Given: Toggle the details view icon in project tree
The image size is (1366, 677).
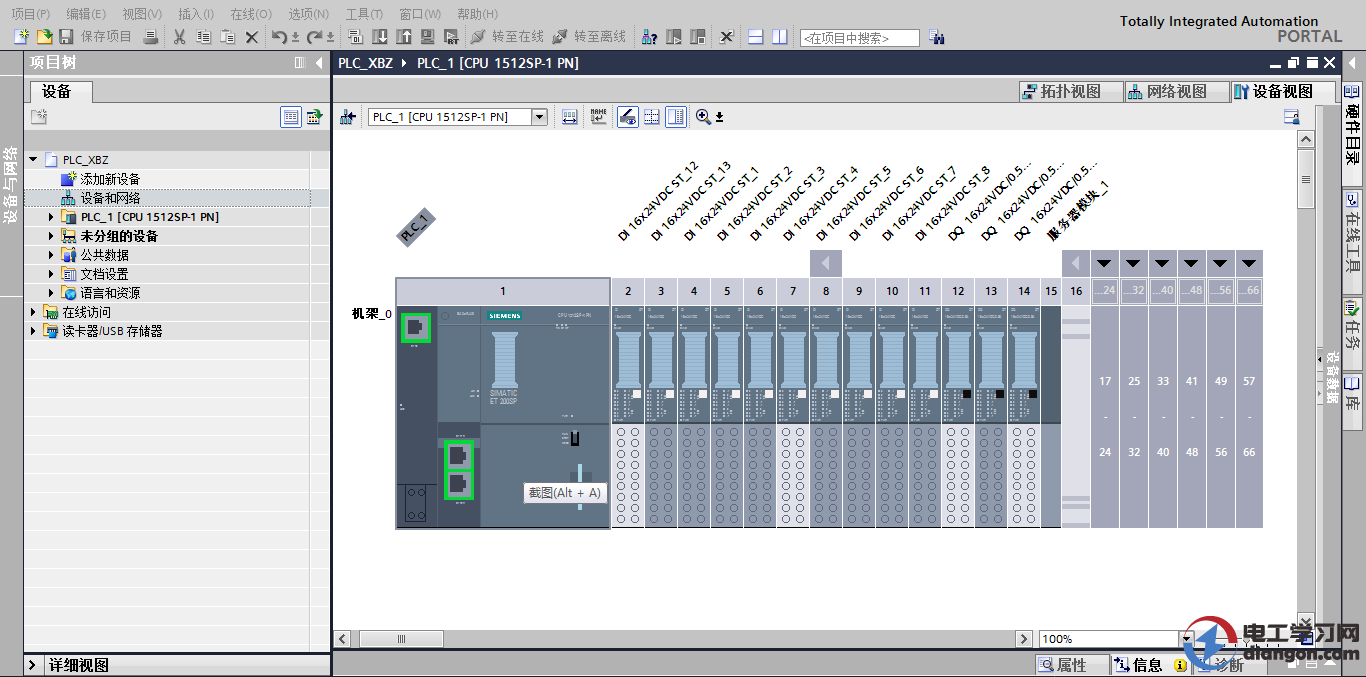Looking at the screenshot, I should click(291, 117).
